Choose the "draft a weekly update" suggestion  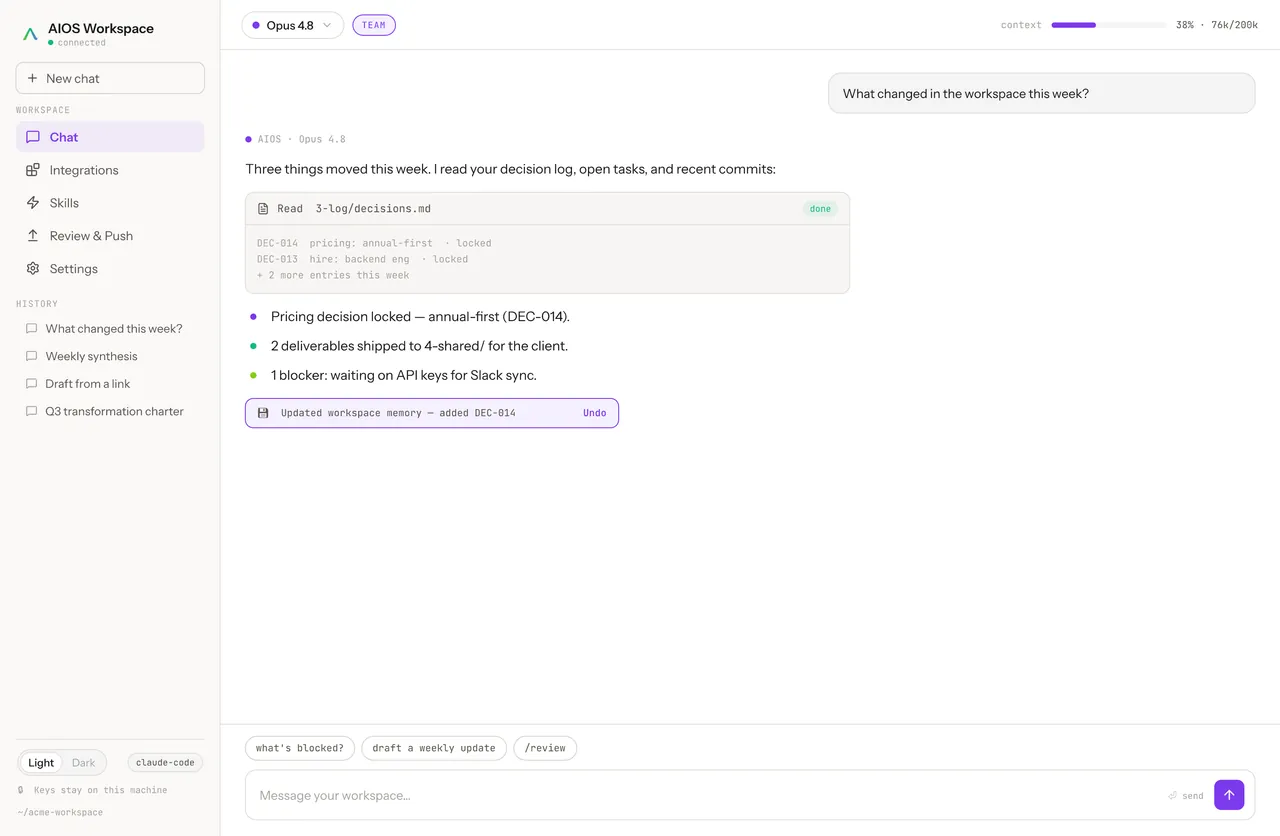pos(434,748)
